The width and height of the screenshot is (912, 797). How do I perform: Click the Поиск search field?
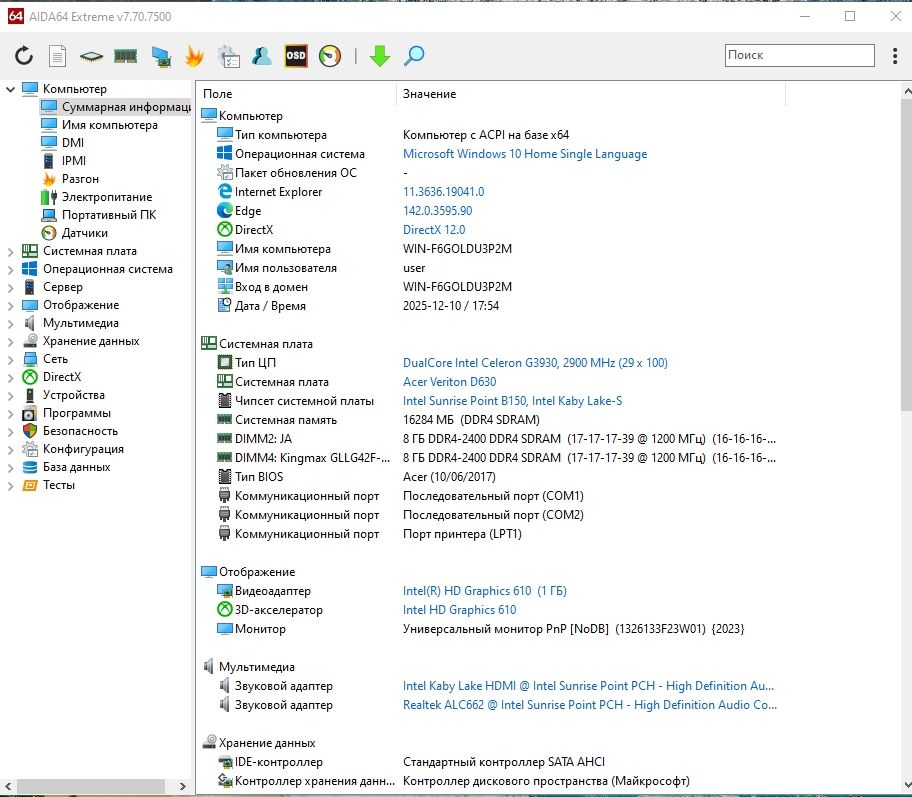click(799, 55)
